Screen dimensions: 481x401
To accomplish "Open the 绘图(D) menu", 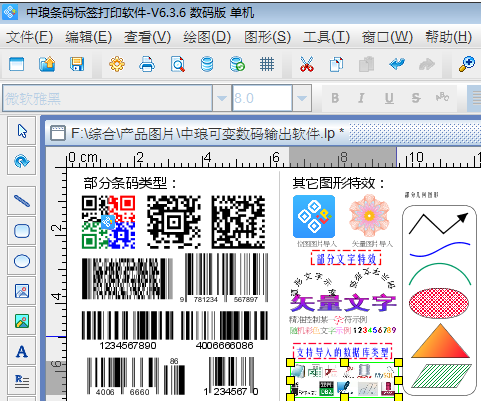I will point(207,37).
